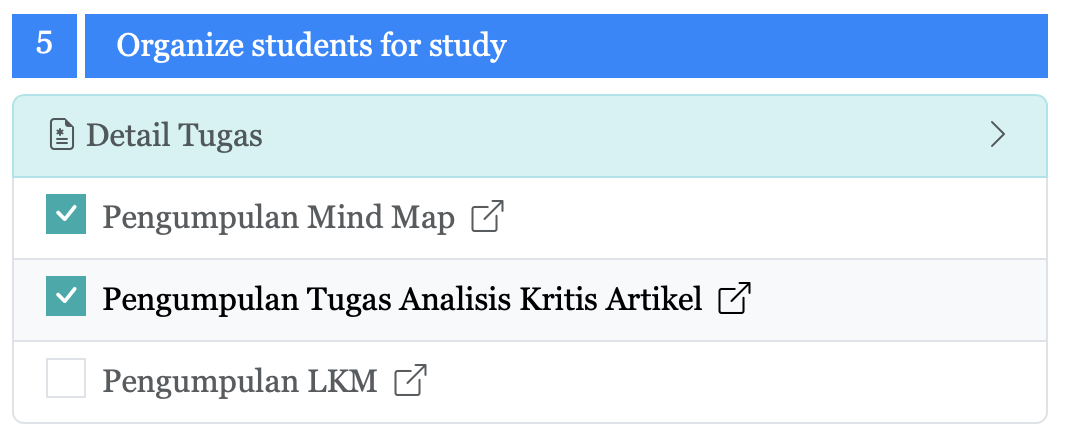1068x434 pixels.
Task: Open the Mind Map external link icon
Action: (487, 217)
